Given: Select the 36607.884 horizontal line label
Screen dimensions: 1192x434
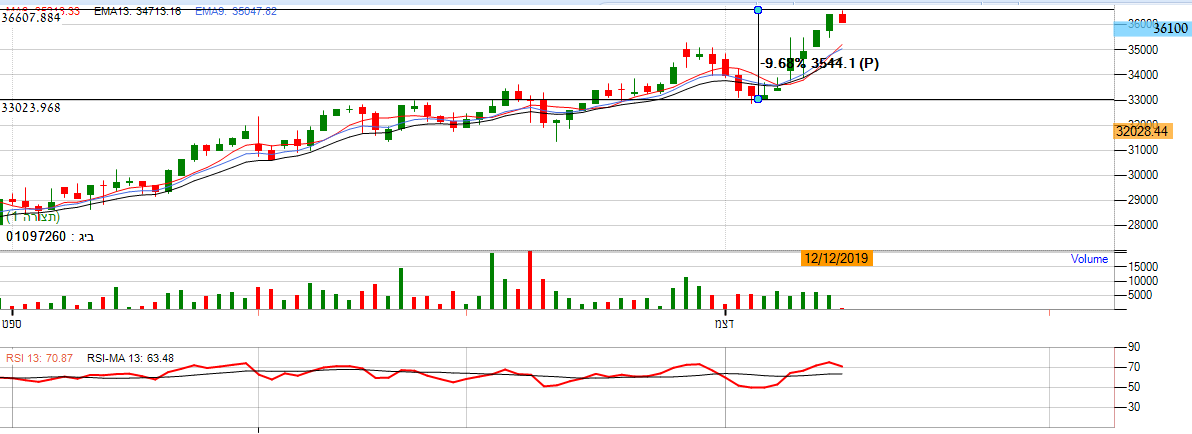Looking at the screenshot, I should coord(31,18).
